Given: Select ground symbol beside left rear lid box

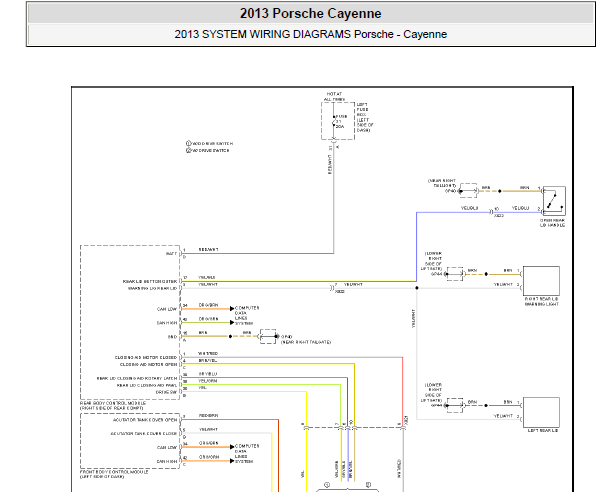Looking at the screenshot, I should click(455, 405).
